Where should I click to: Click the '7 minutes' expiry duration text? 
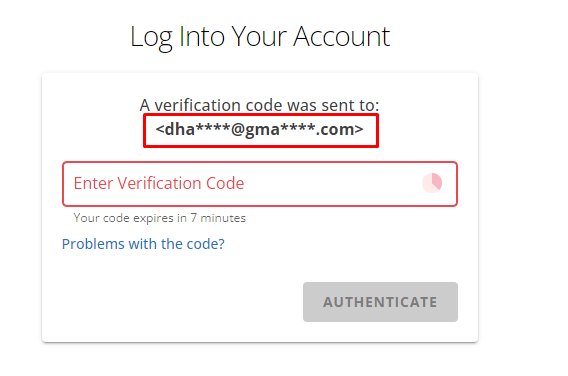pyautogui.click(x=218, y=218)
